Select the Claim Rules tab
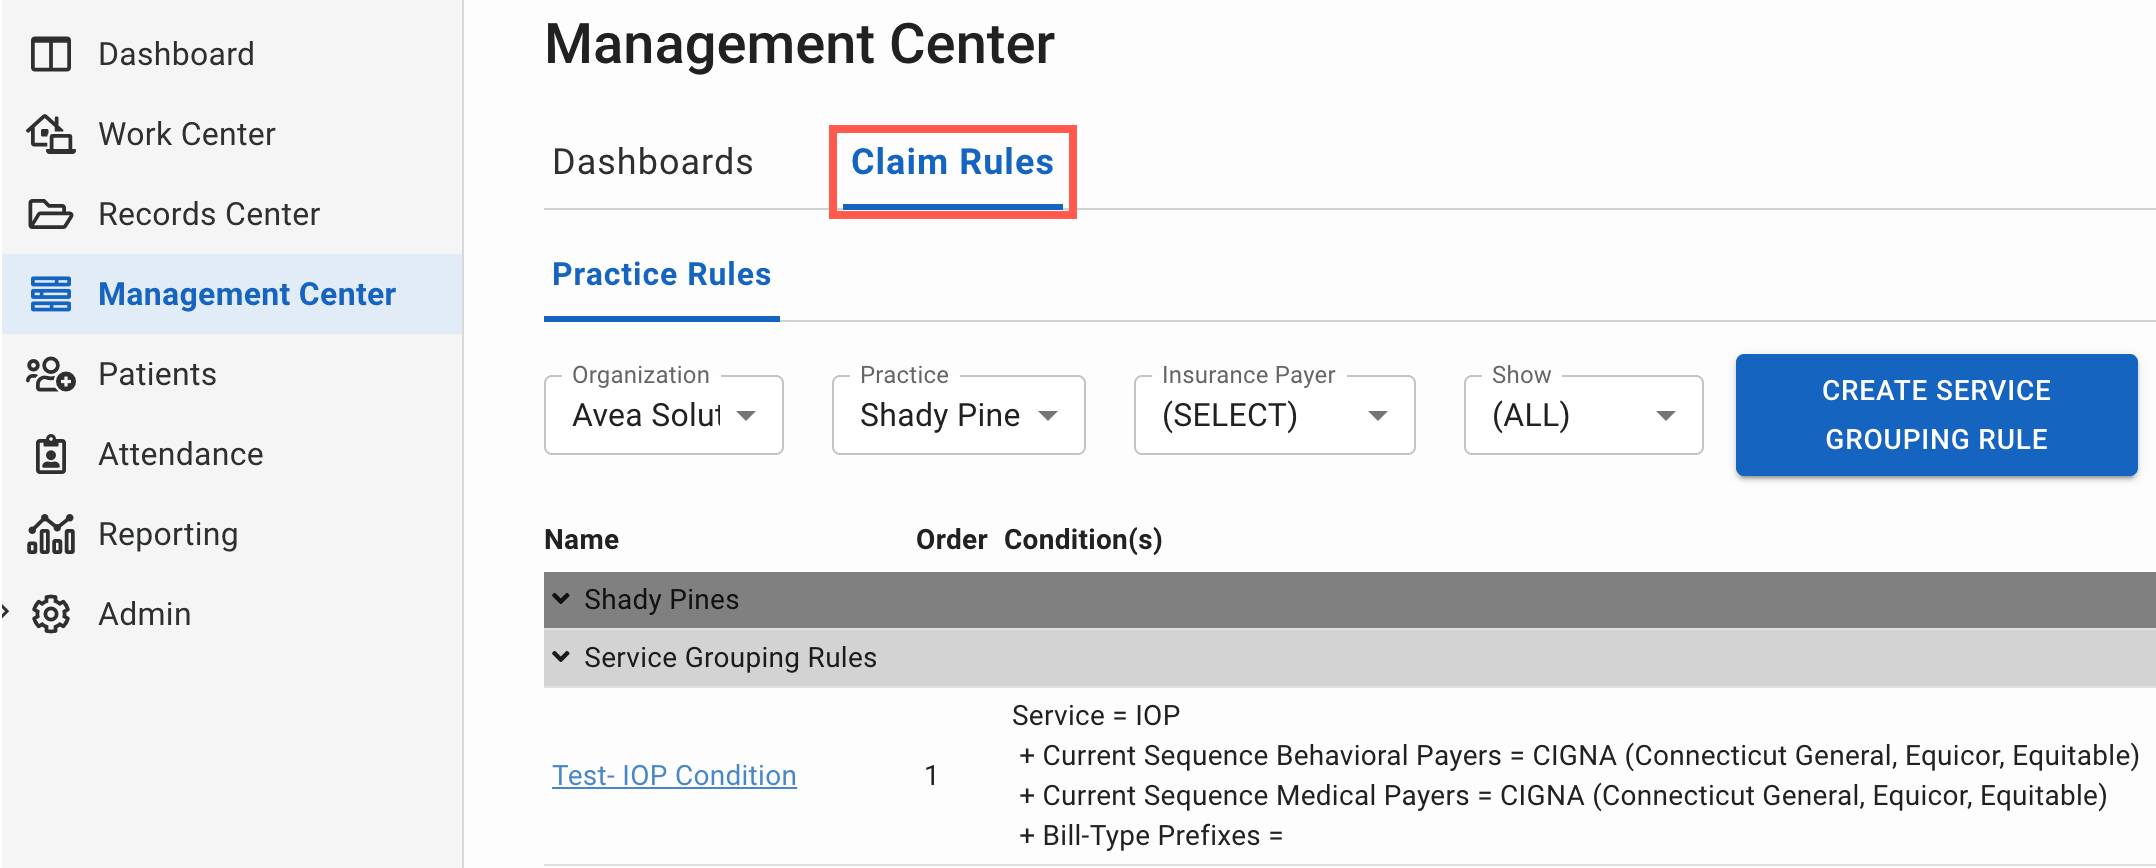The image size is (2156, 868). 952,162
